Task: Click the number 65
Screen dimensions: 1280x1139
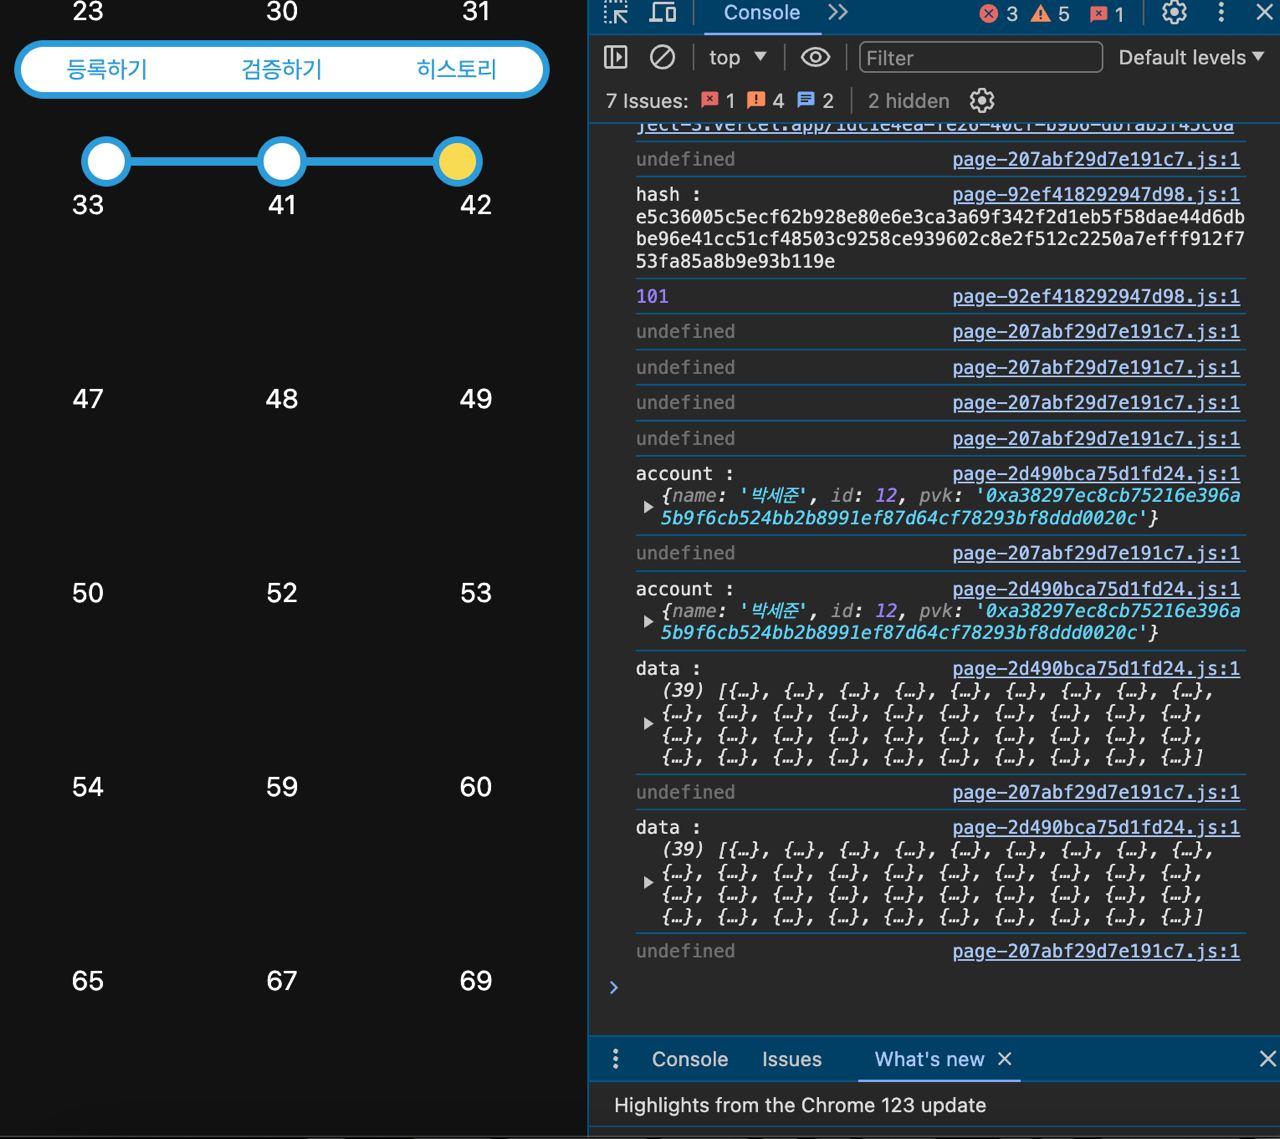Action: (x=88, y=981)
